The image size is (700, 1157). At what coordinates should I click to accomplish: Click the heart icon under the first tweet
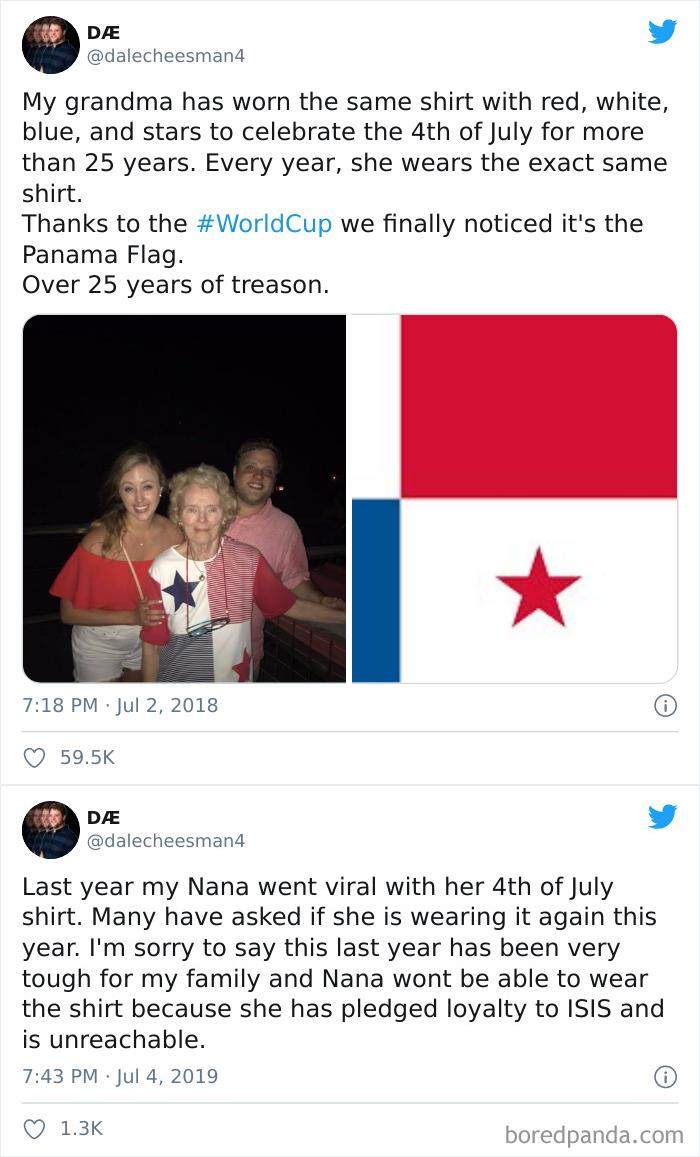pyautogui.click(x=32, y=758)
